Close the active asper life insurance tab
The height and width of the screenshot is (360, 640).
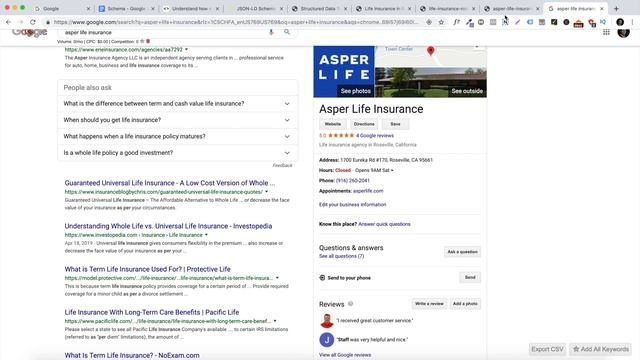pos(602,9)
